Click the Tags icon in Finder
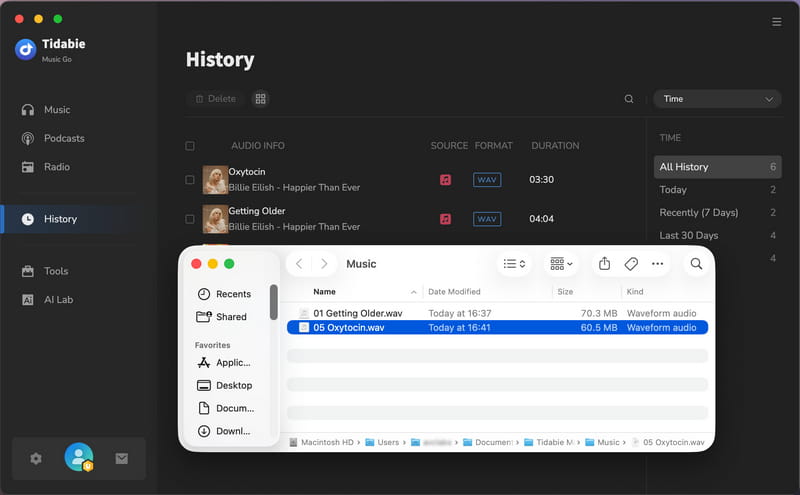Screen dimensions: 800x495 (631, 264)
